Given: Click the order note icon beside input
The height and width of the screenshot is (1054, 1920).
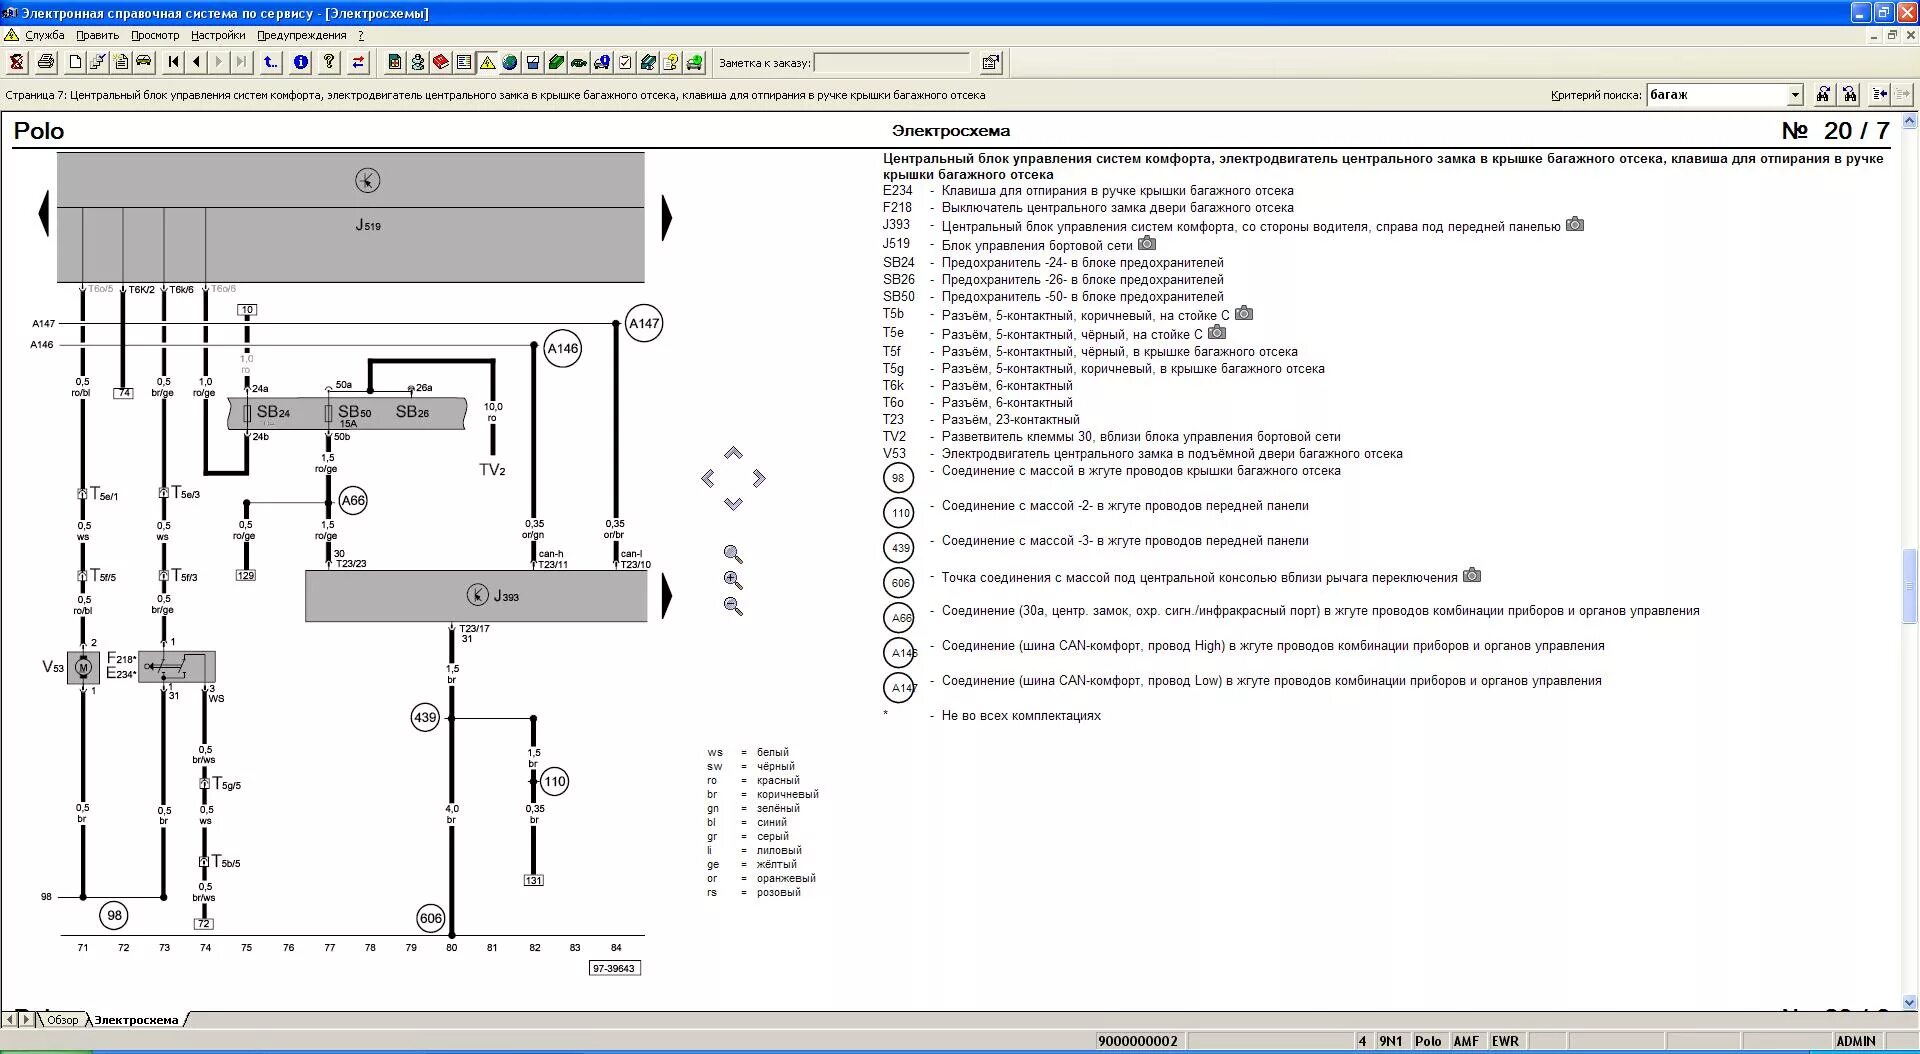Looking at the screenshot, I should pos(991,62).
